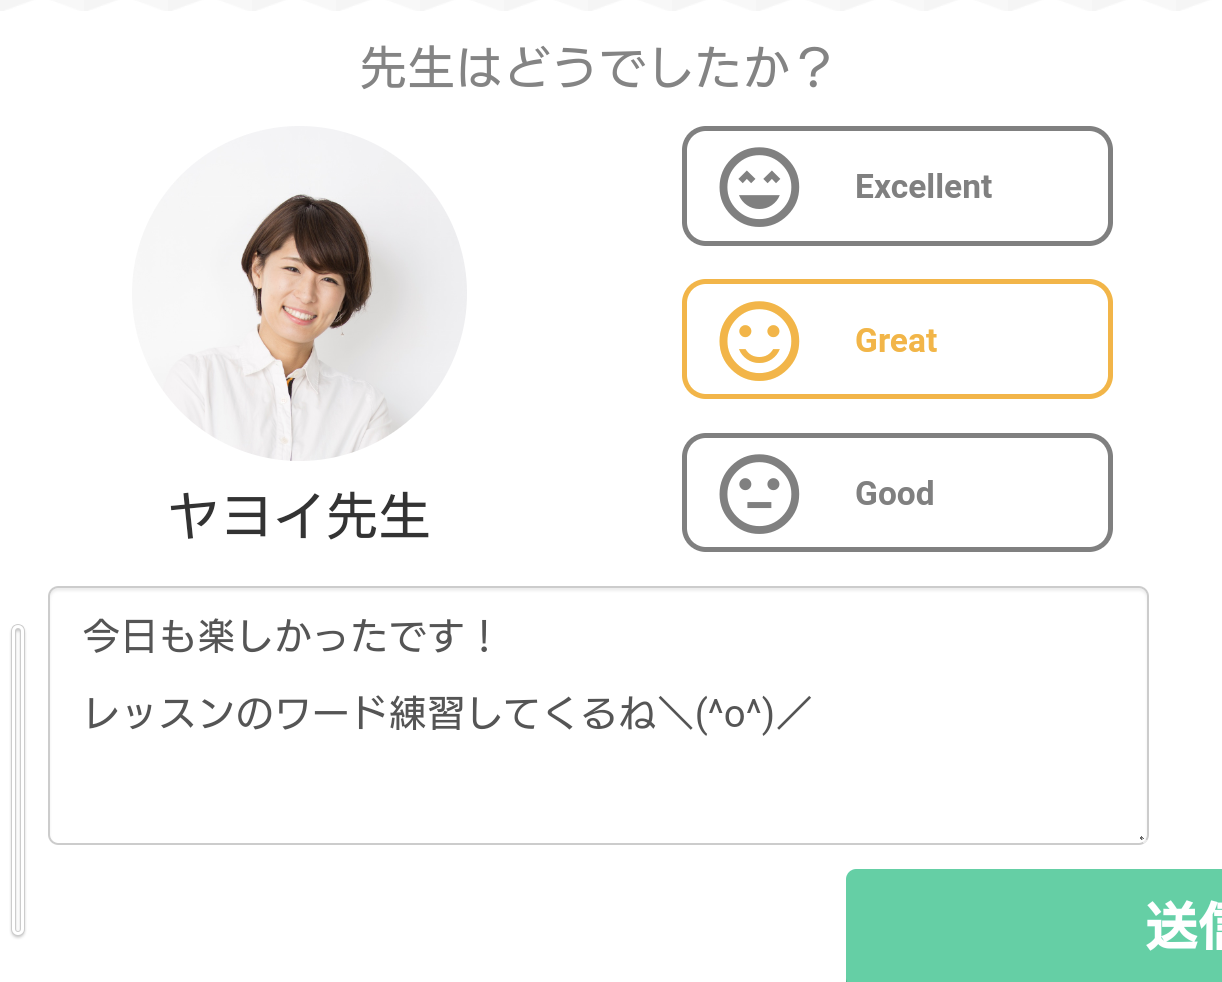Choose the highlighted Great rating option
This screenshot has height=982, width=1222.
896,340
